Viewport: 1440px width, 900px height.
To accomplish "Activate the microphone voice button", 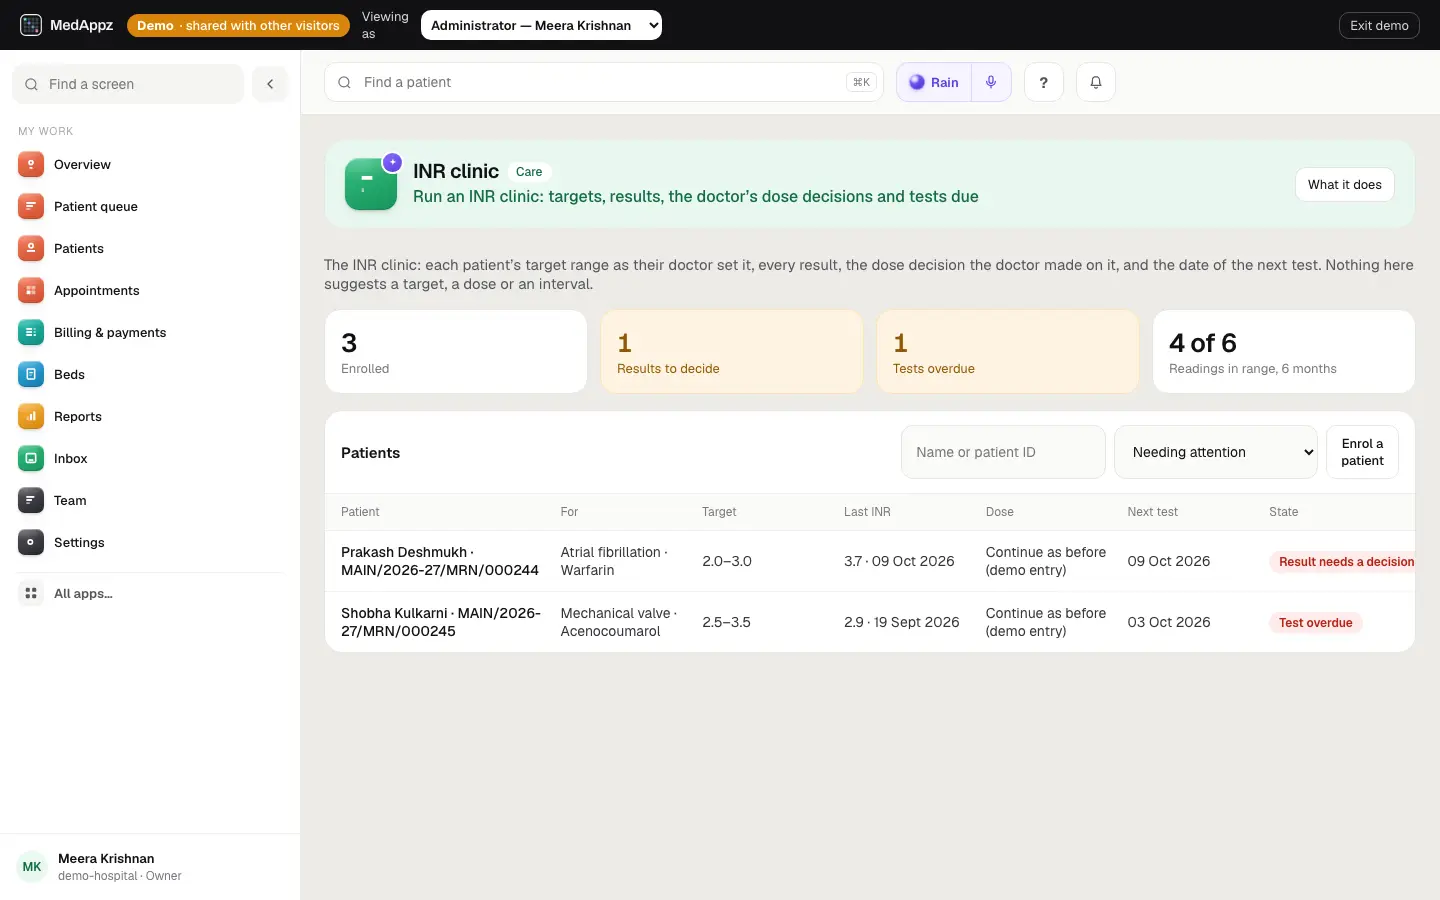I will click(x=991, y=83).
